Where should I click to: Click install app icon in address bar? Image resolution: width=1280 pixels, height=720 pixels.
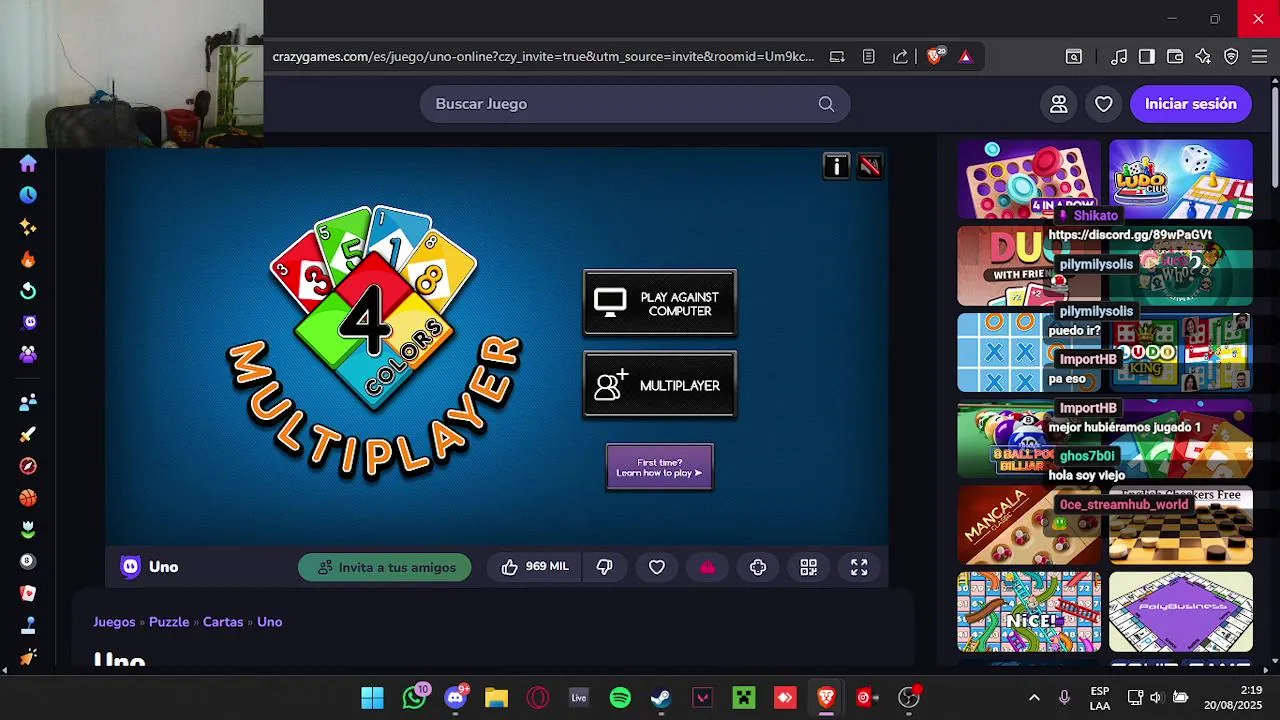(x=837, y=57)
